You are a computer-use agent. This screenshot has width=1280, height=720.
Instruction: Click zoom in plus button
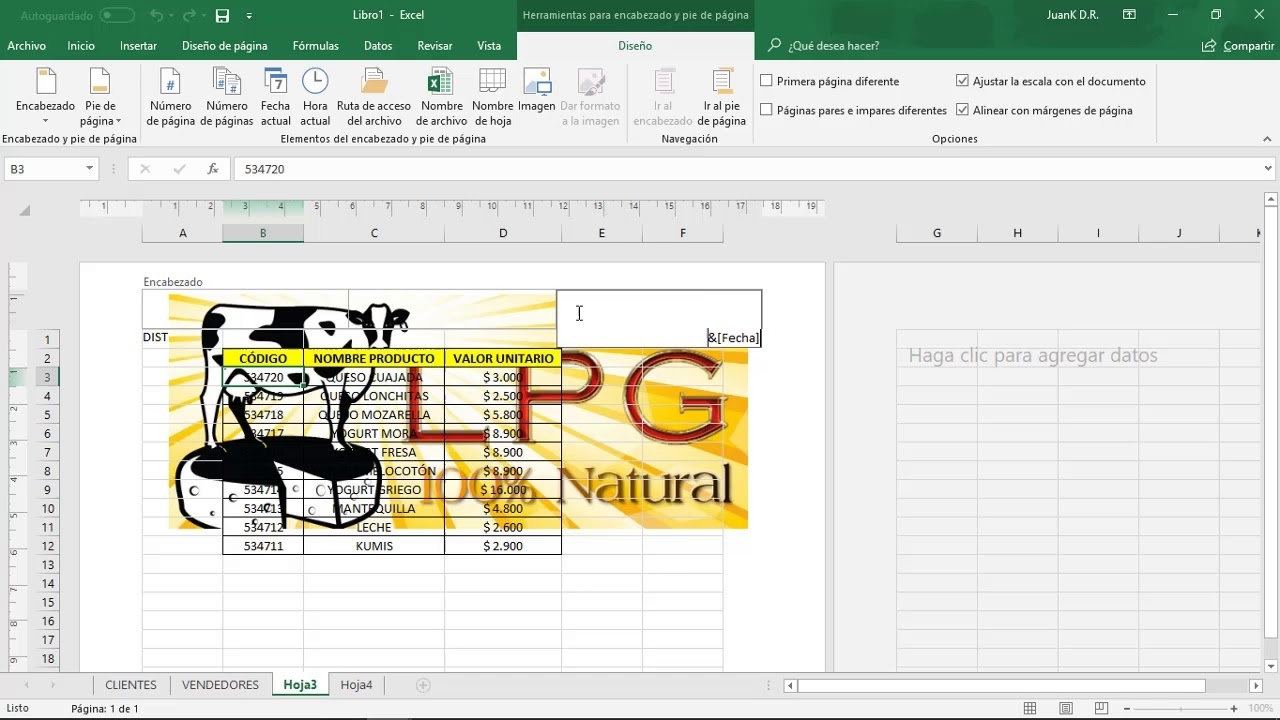point(1234,708)
